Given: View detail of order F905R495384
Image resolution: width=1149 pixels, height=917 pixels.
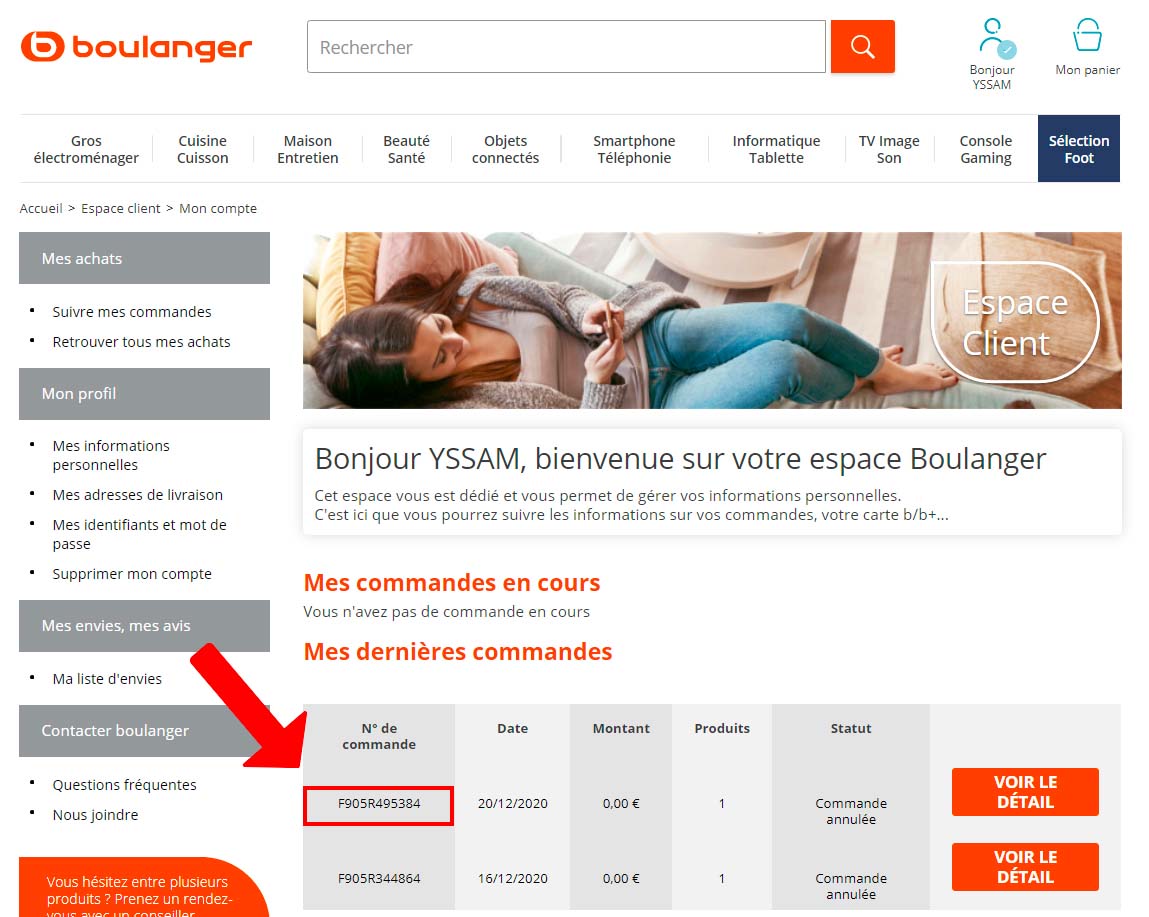Looking at the screenshot, I should (x=1025, y=792).
